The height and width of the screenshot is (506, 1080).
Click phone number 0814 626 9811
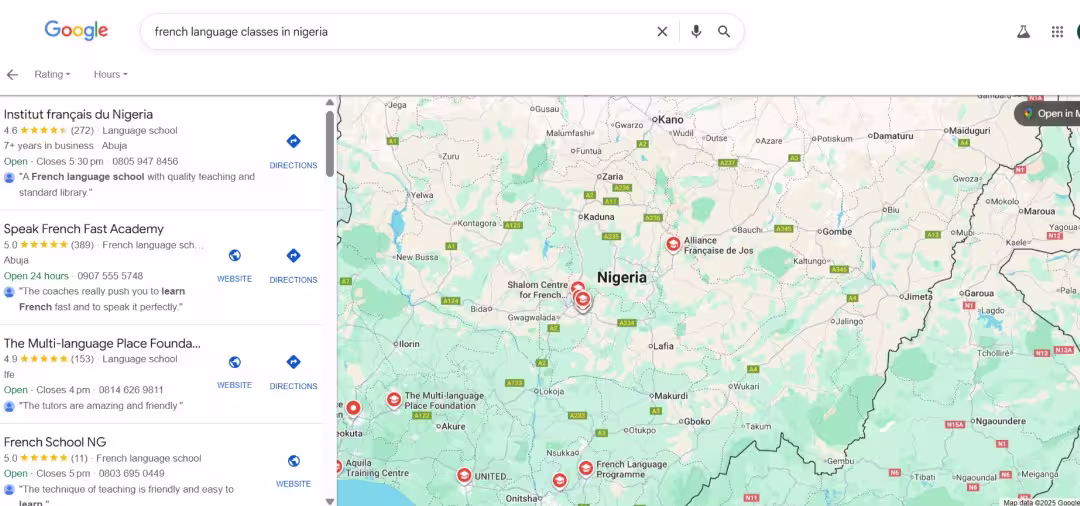pos(131,390)
